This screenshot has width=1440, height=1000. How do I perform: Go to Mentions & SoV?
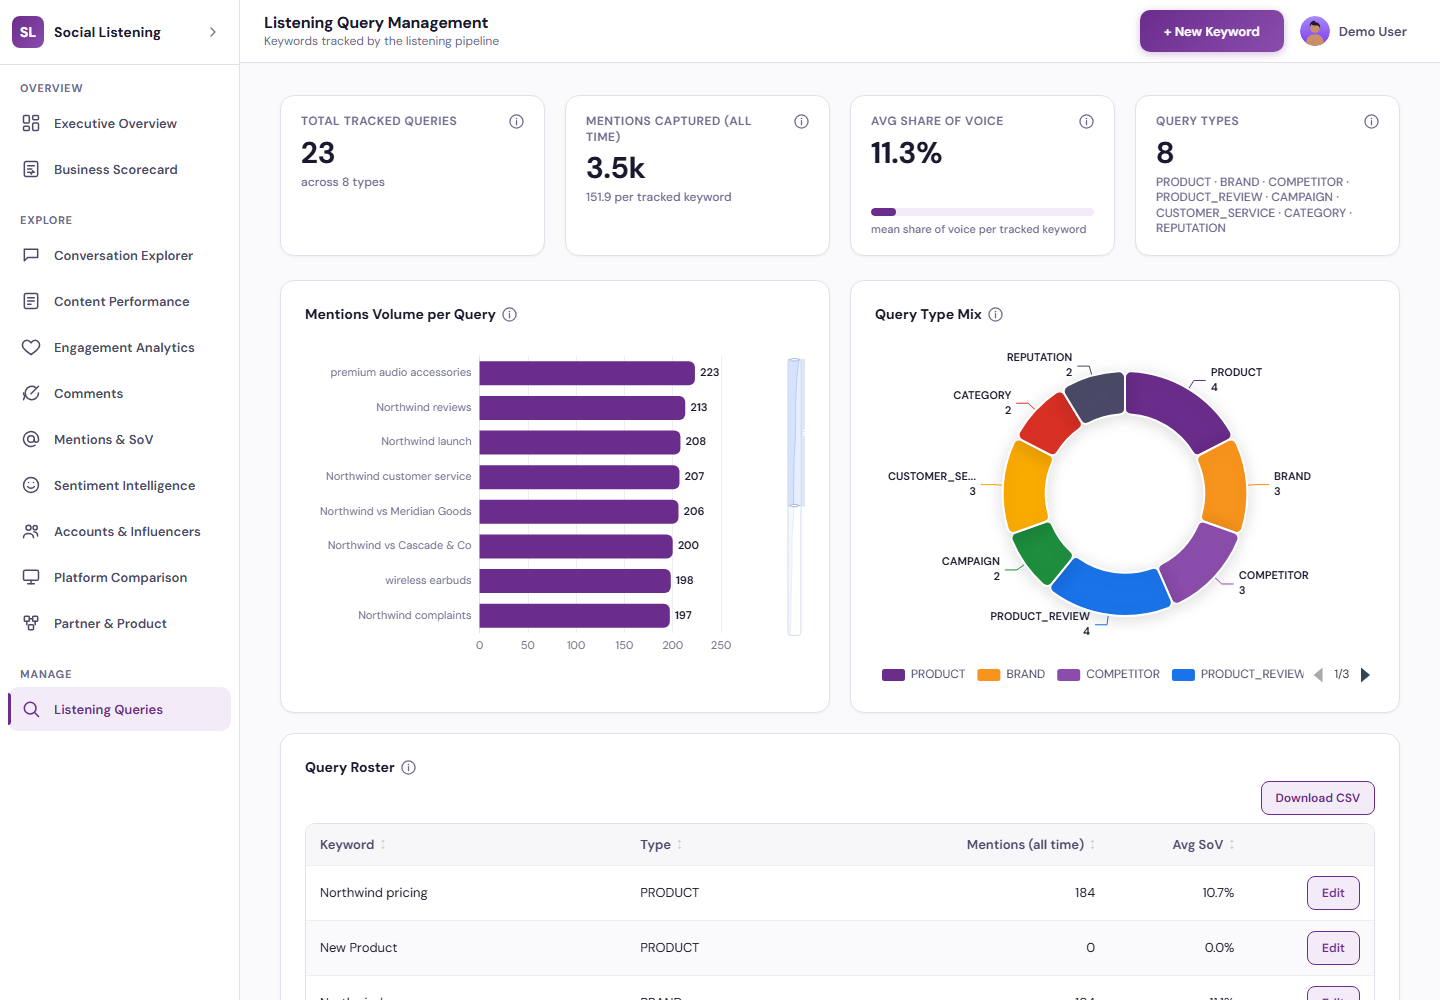pyautogui.click(x=119, y=439)
